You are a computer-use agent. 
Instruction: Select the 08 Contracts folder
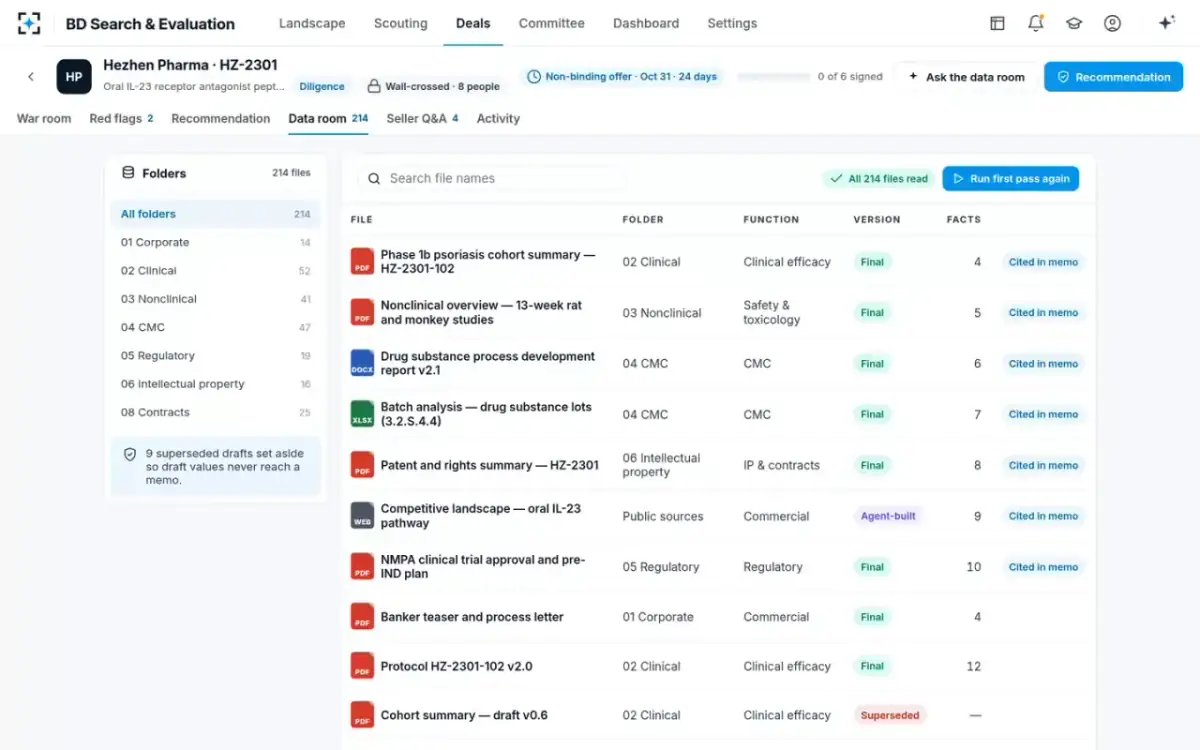click(x=216, y=412)
